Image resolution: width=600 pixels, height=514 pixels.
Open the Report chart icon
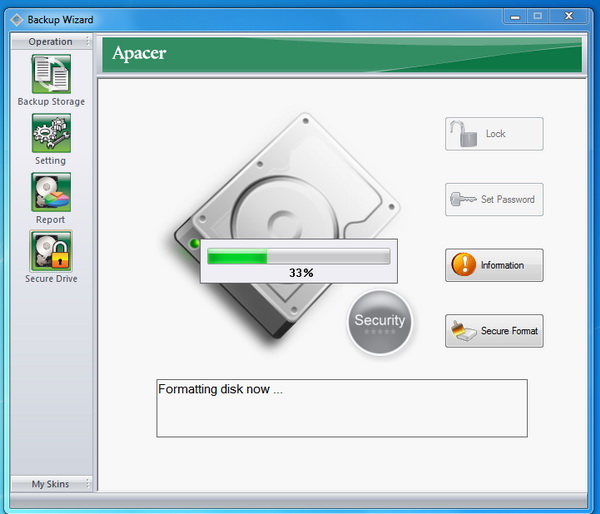[x=51, y=192]
